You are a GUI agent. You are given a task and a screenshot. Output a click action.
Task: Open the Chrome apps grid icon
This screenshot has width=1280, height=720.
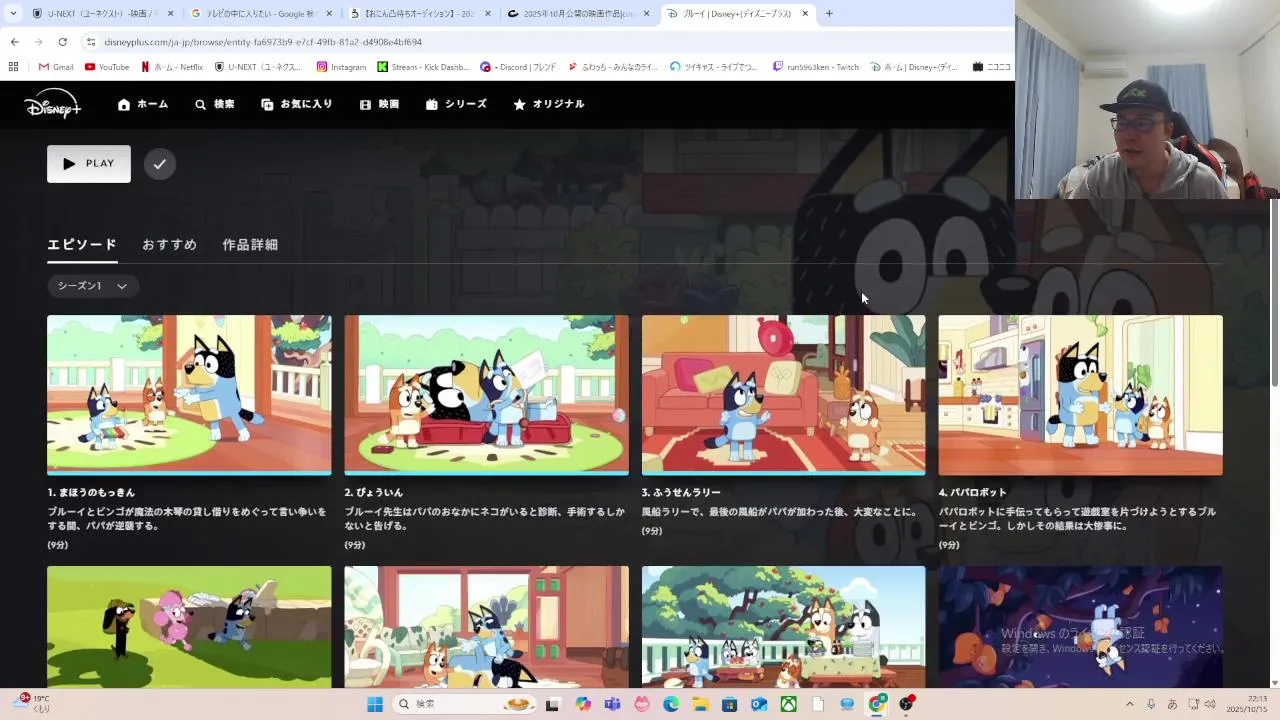13,67
